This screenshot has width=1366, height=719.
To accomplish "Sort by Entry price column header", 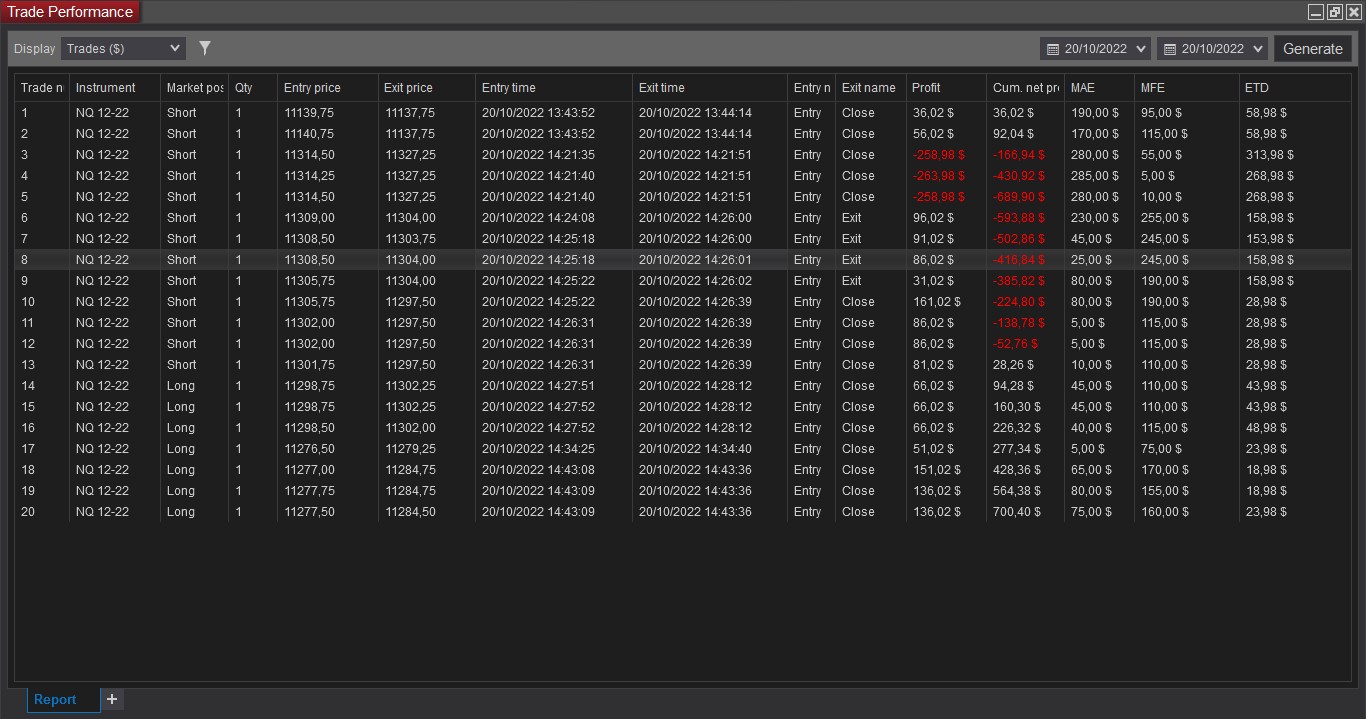I will point(328,88).
